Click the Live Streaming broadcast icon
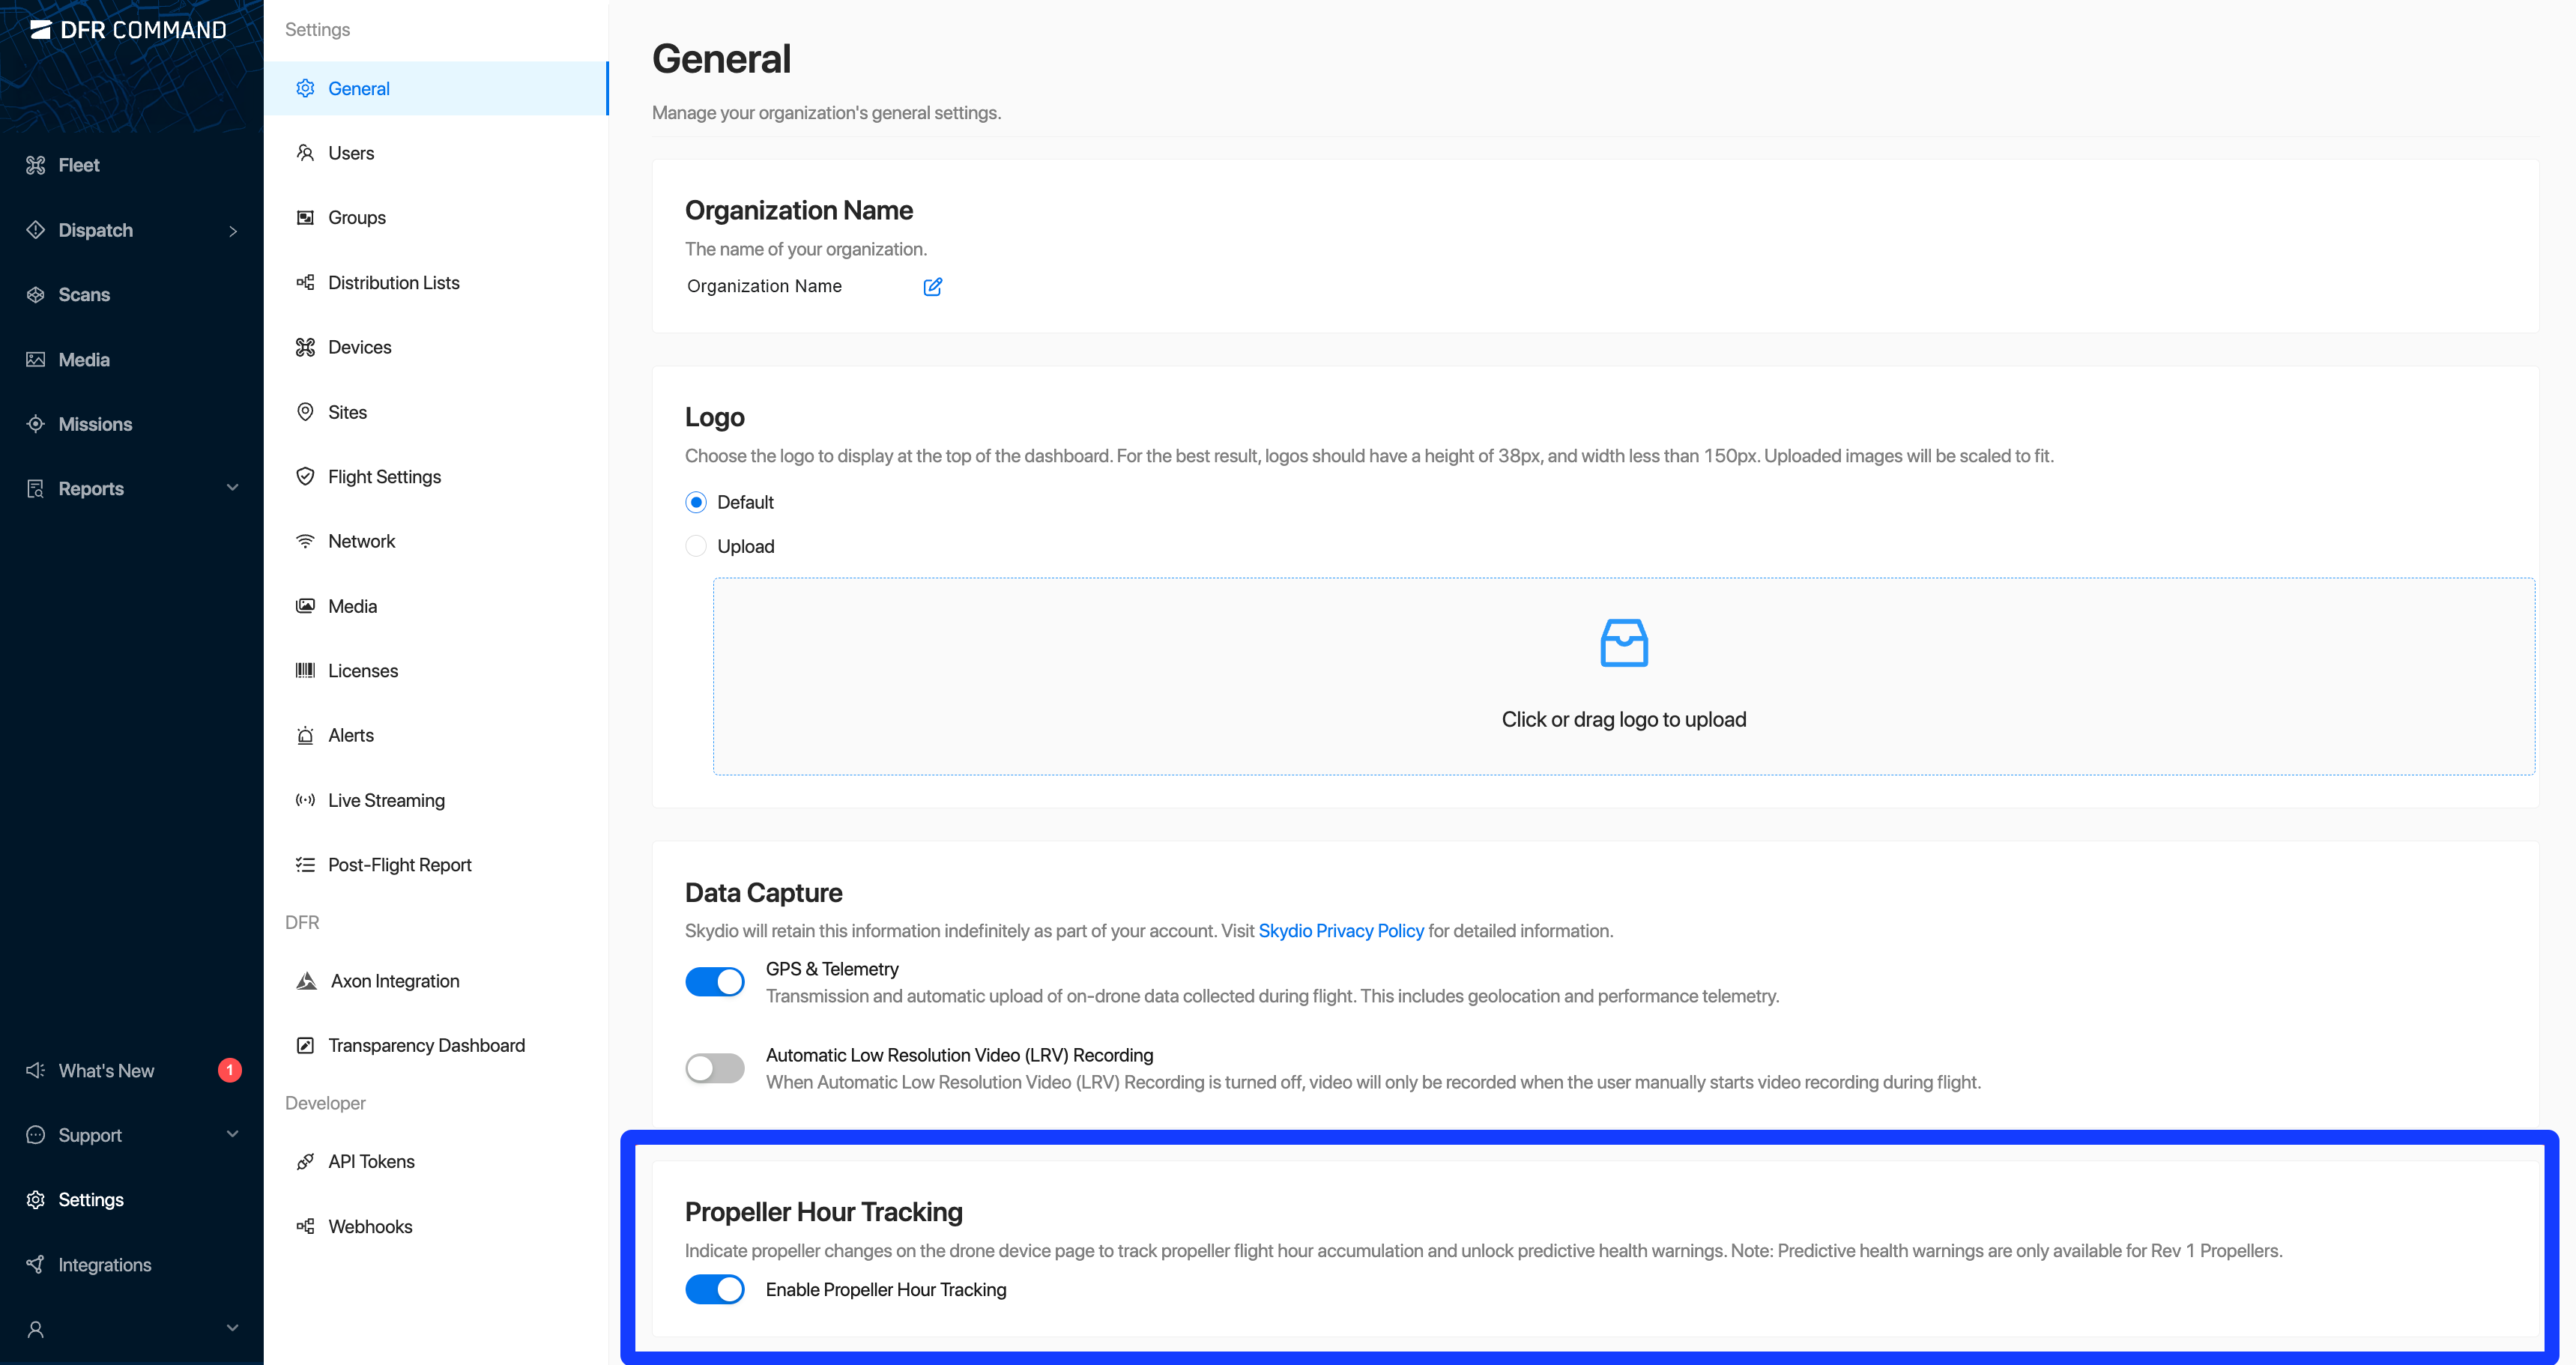 pyautogui.click(x=305, y=800)
